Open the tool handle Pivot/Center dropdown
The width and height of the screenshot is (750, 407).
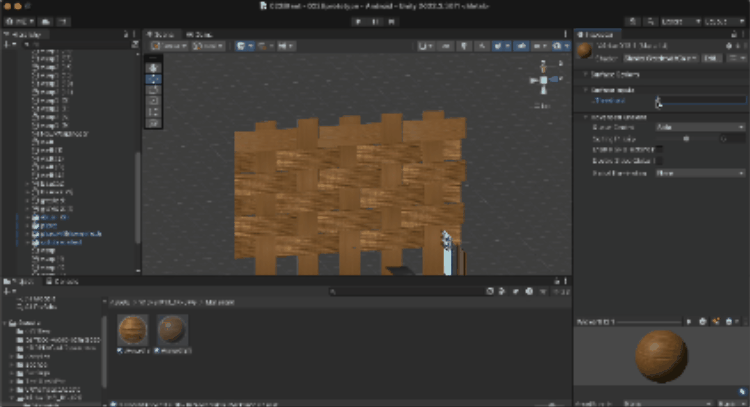tap(170, 46)
